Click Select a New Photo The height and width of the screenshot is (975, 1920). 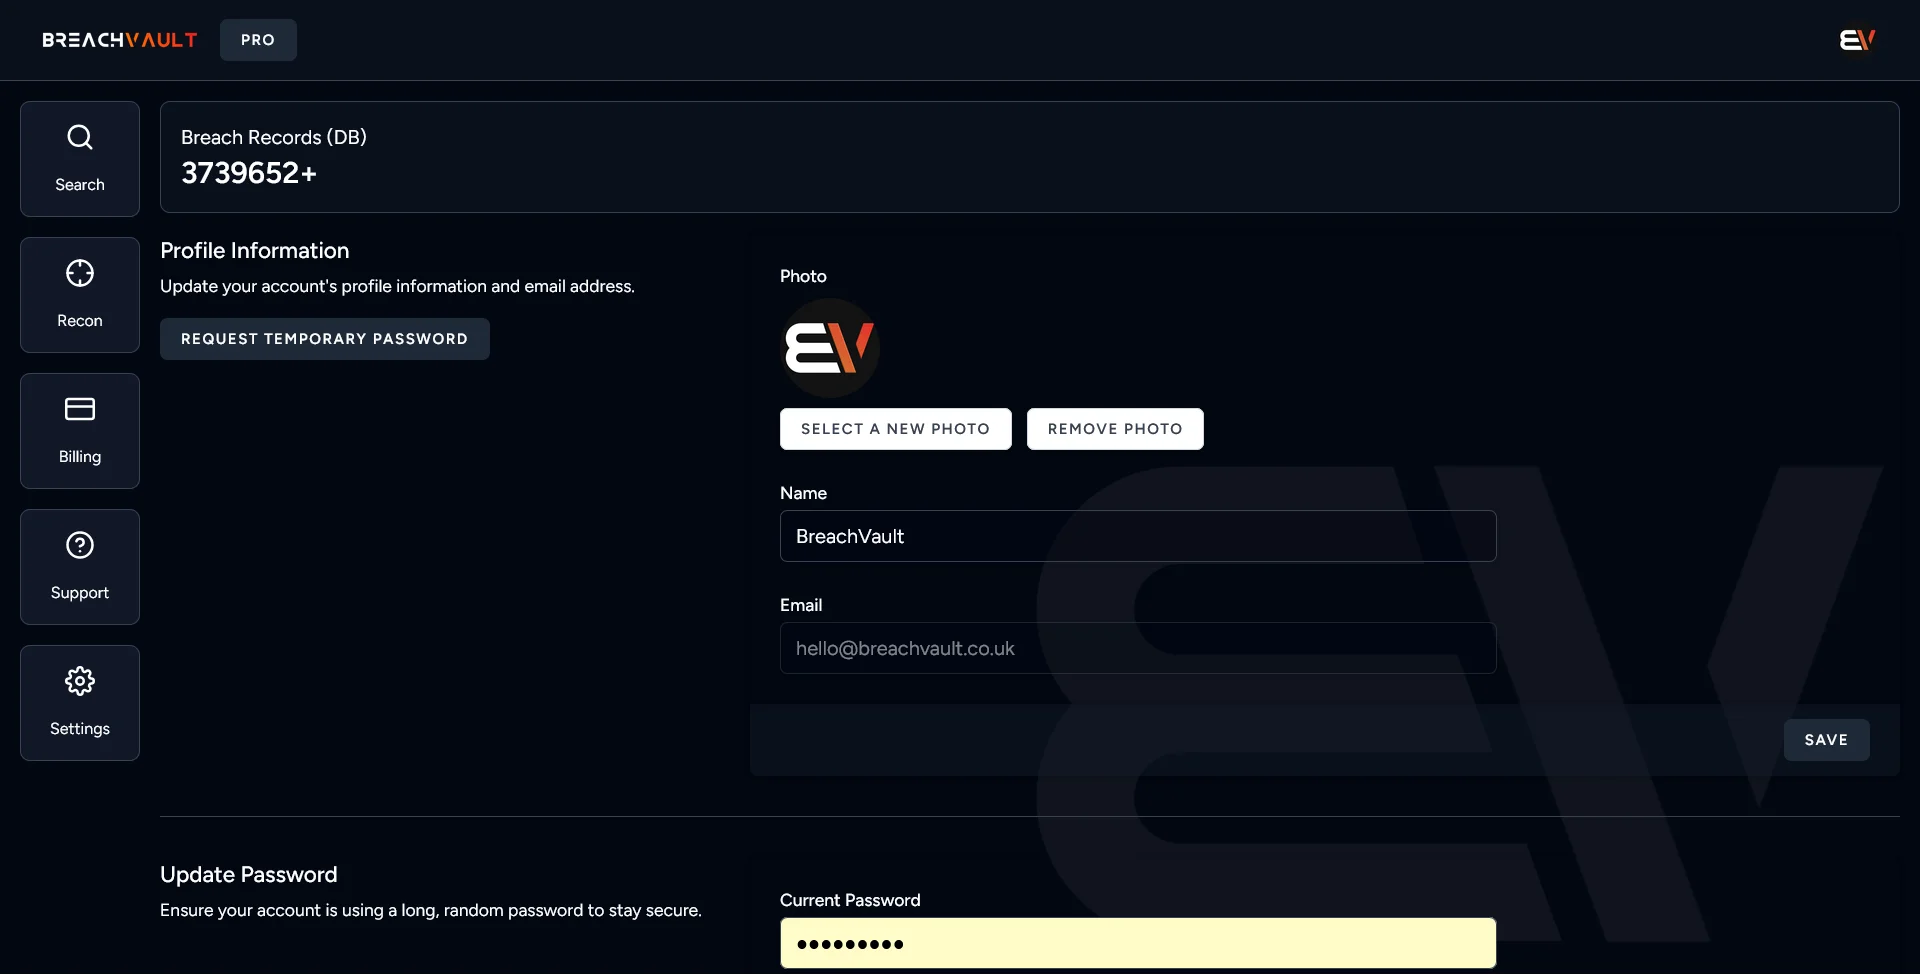point(895,428)
